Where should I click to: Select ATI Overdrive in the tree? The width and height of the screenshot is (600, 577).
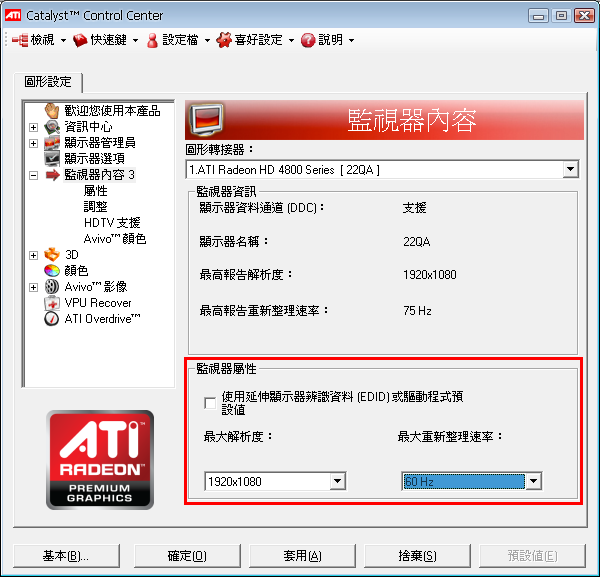[x=102, y=318]
